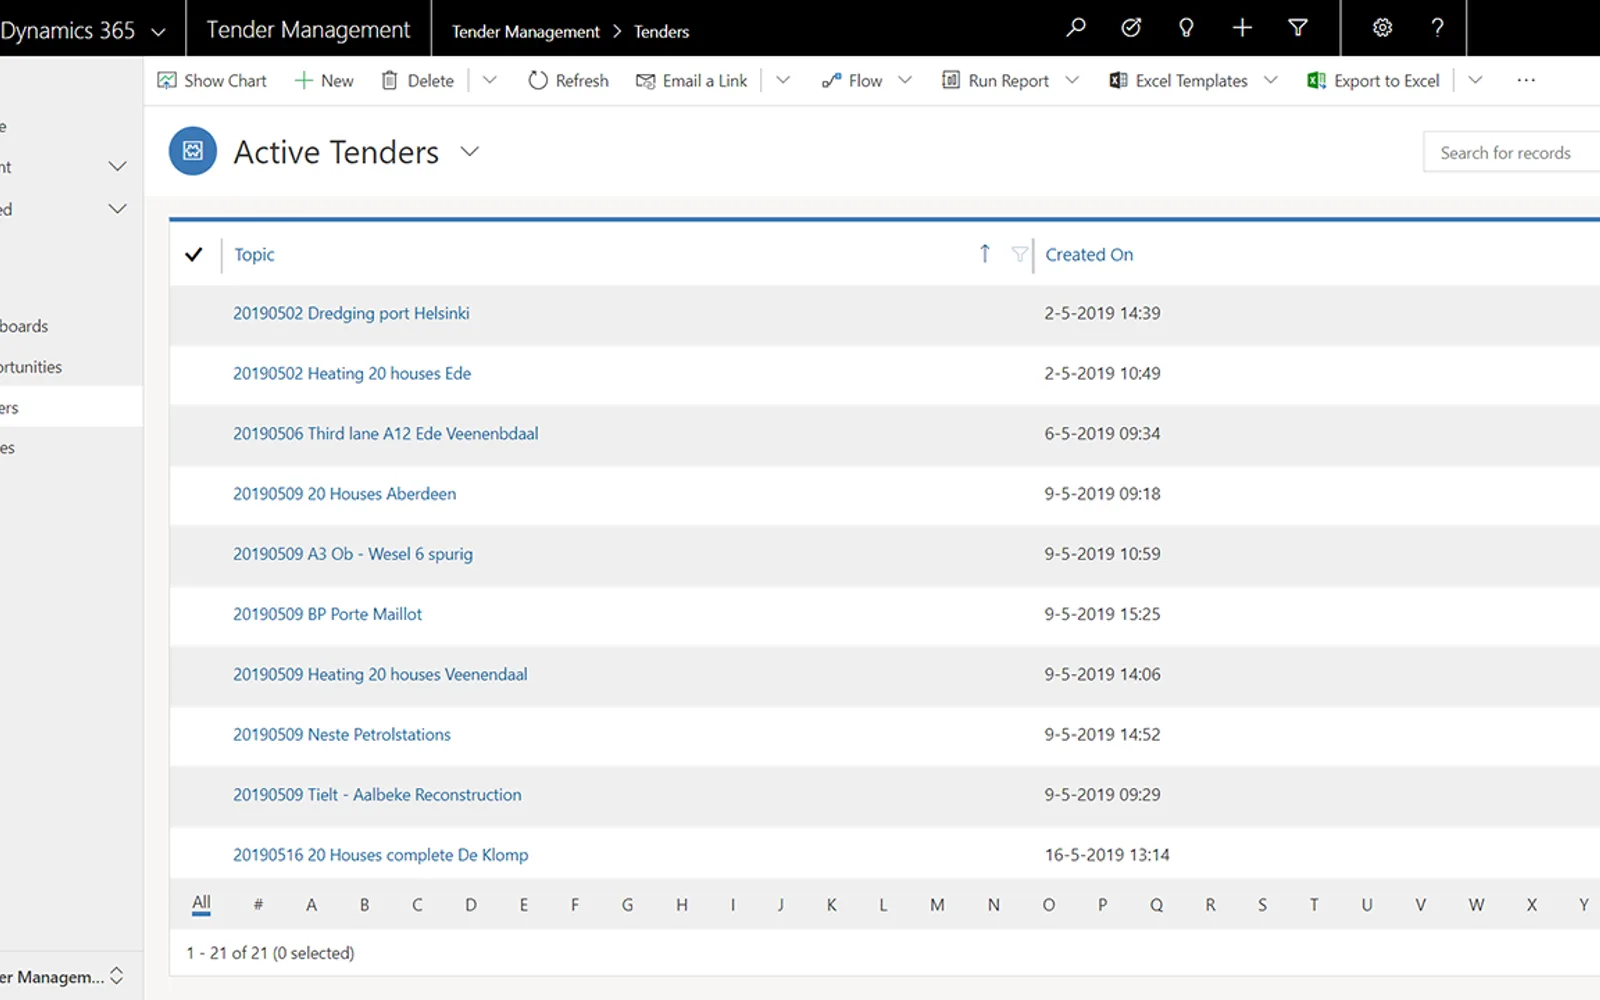The height and width of the screenshot is (1000, 1600).
Task: Open 20190502 Heating 20 houses Ede
Action: coord(352,373)
